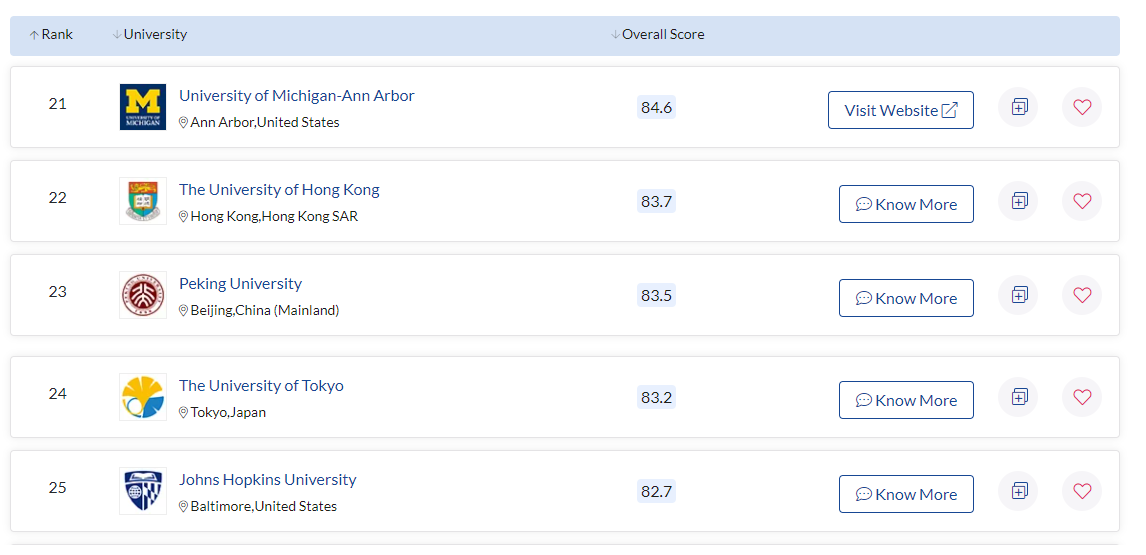Open Johns Hopkins University name link
Viewport: 1146px width, 555px height.
(267, 480)
